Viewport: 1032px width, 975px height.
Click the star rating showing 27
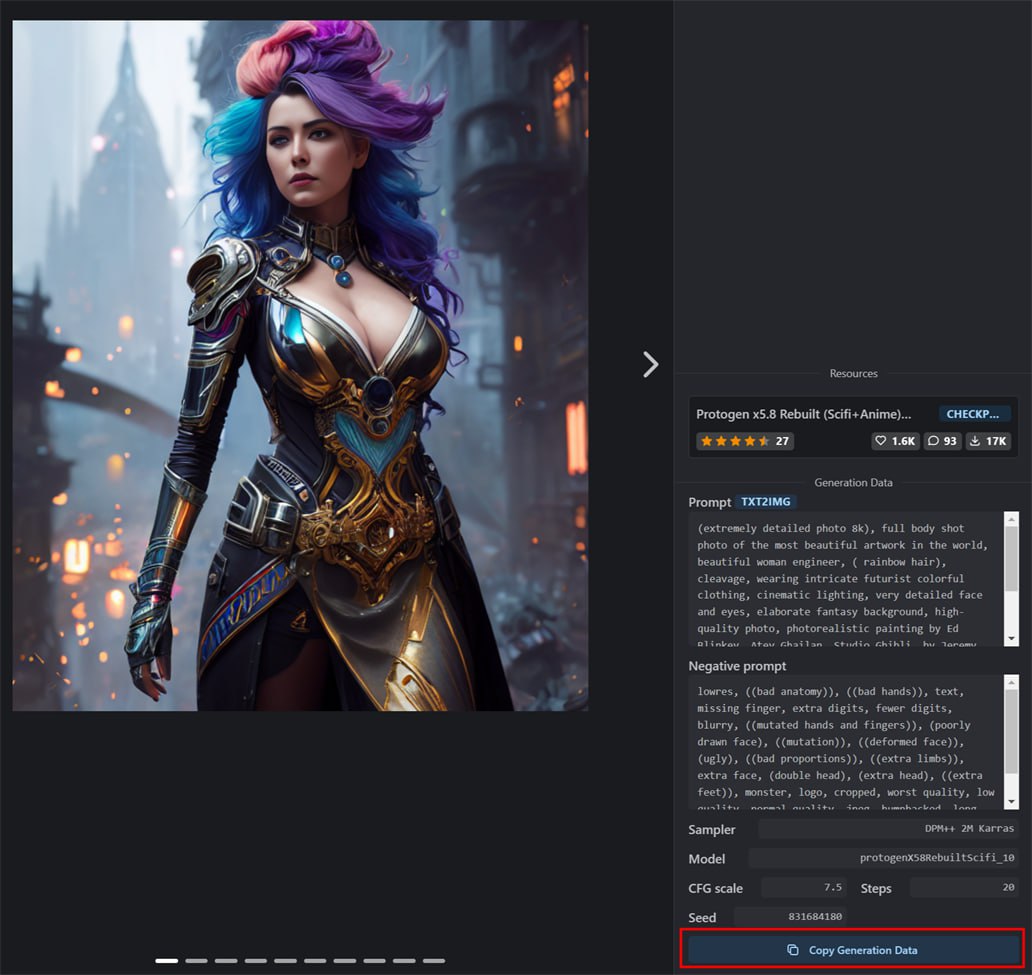click(x=744, y=441)
